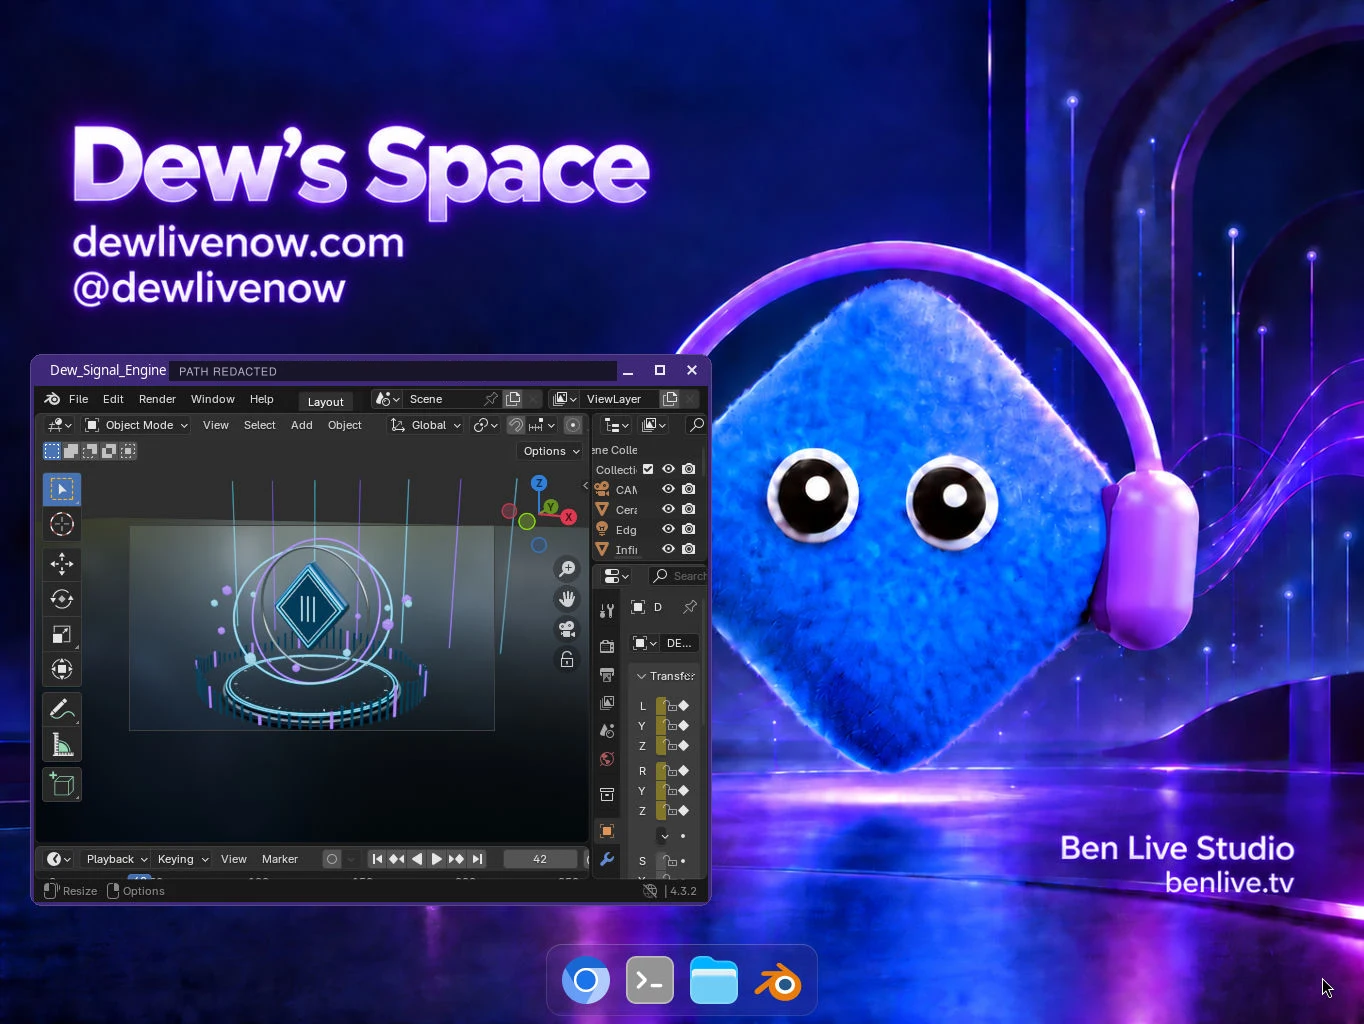Image resolution: width=1364 pixels, height=1024 pixels.
Task: Click the zoom magnifier viewport gizmo
Action: click(567, 569)
